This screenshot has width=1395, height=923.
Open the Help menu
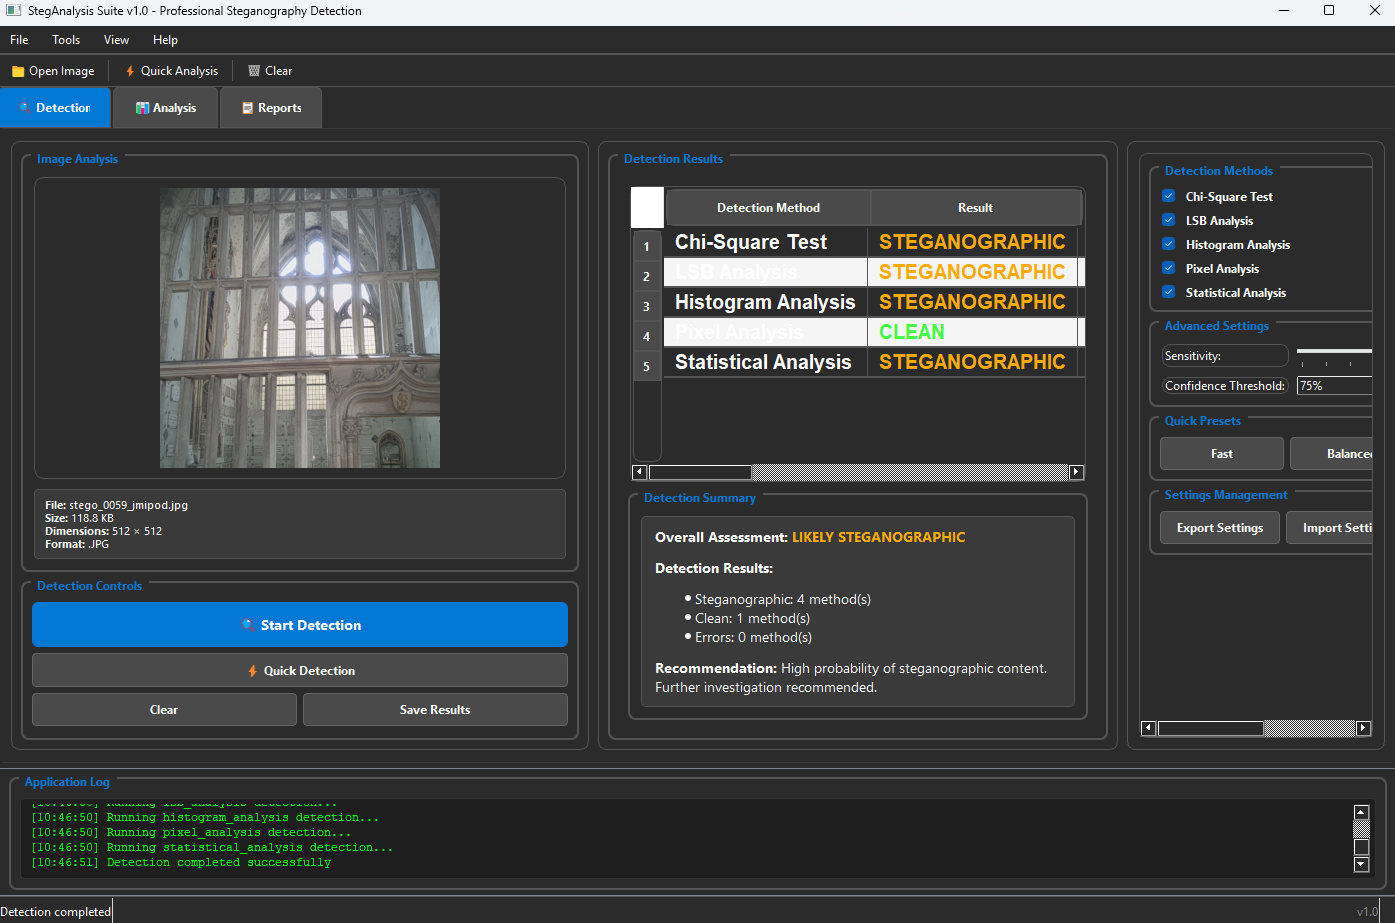click(165, 40)
